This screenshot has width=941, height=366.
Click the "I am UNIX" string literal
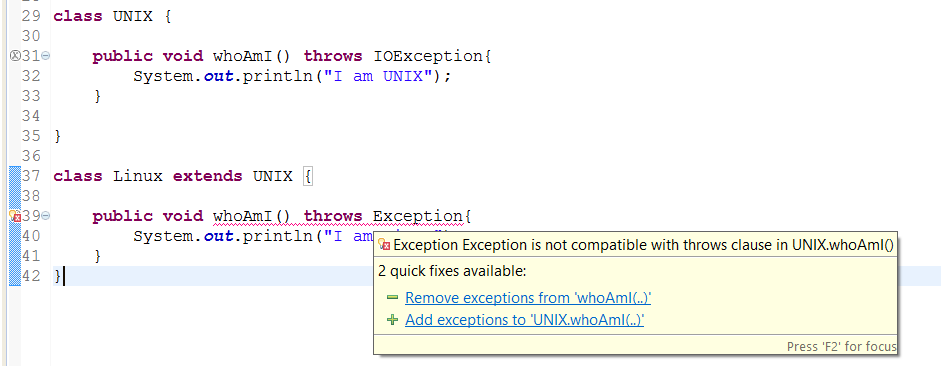click(378, 76)
